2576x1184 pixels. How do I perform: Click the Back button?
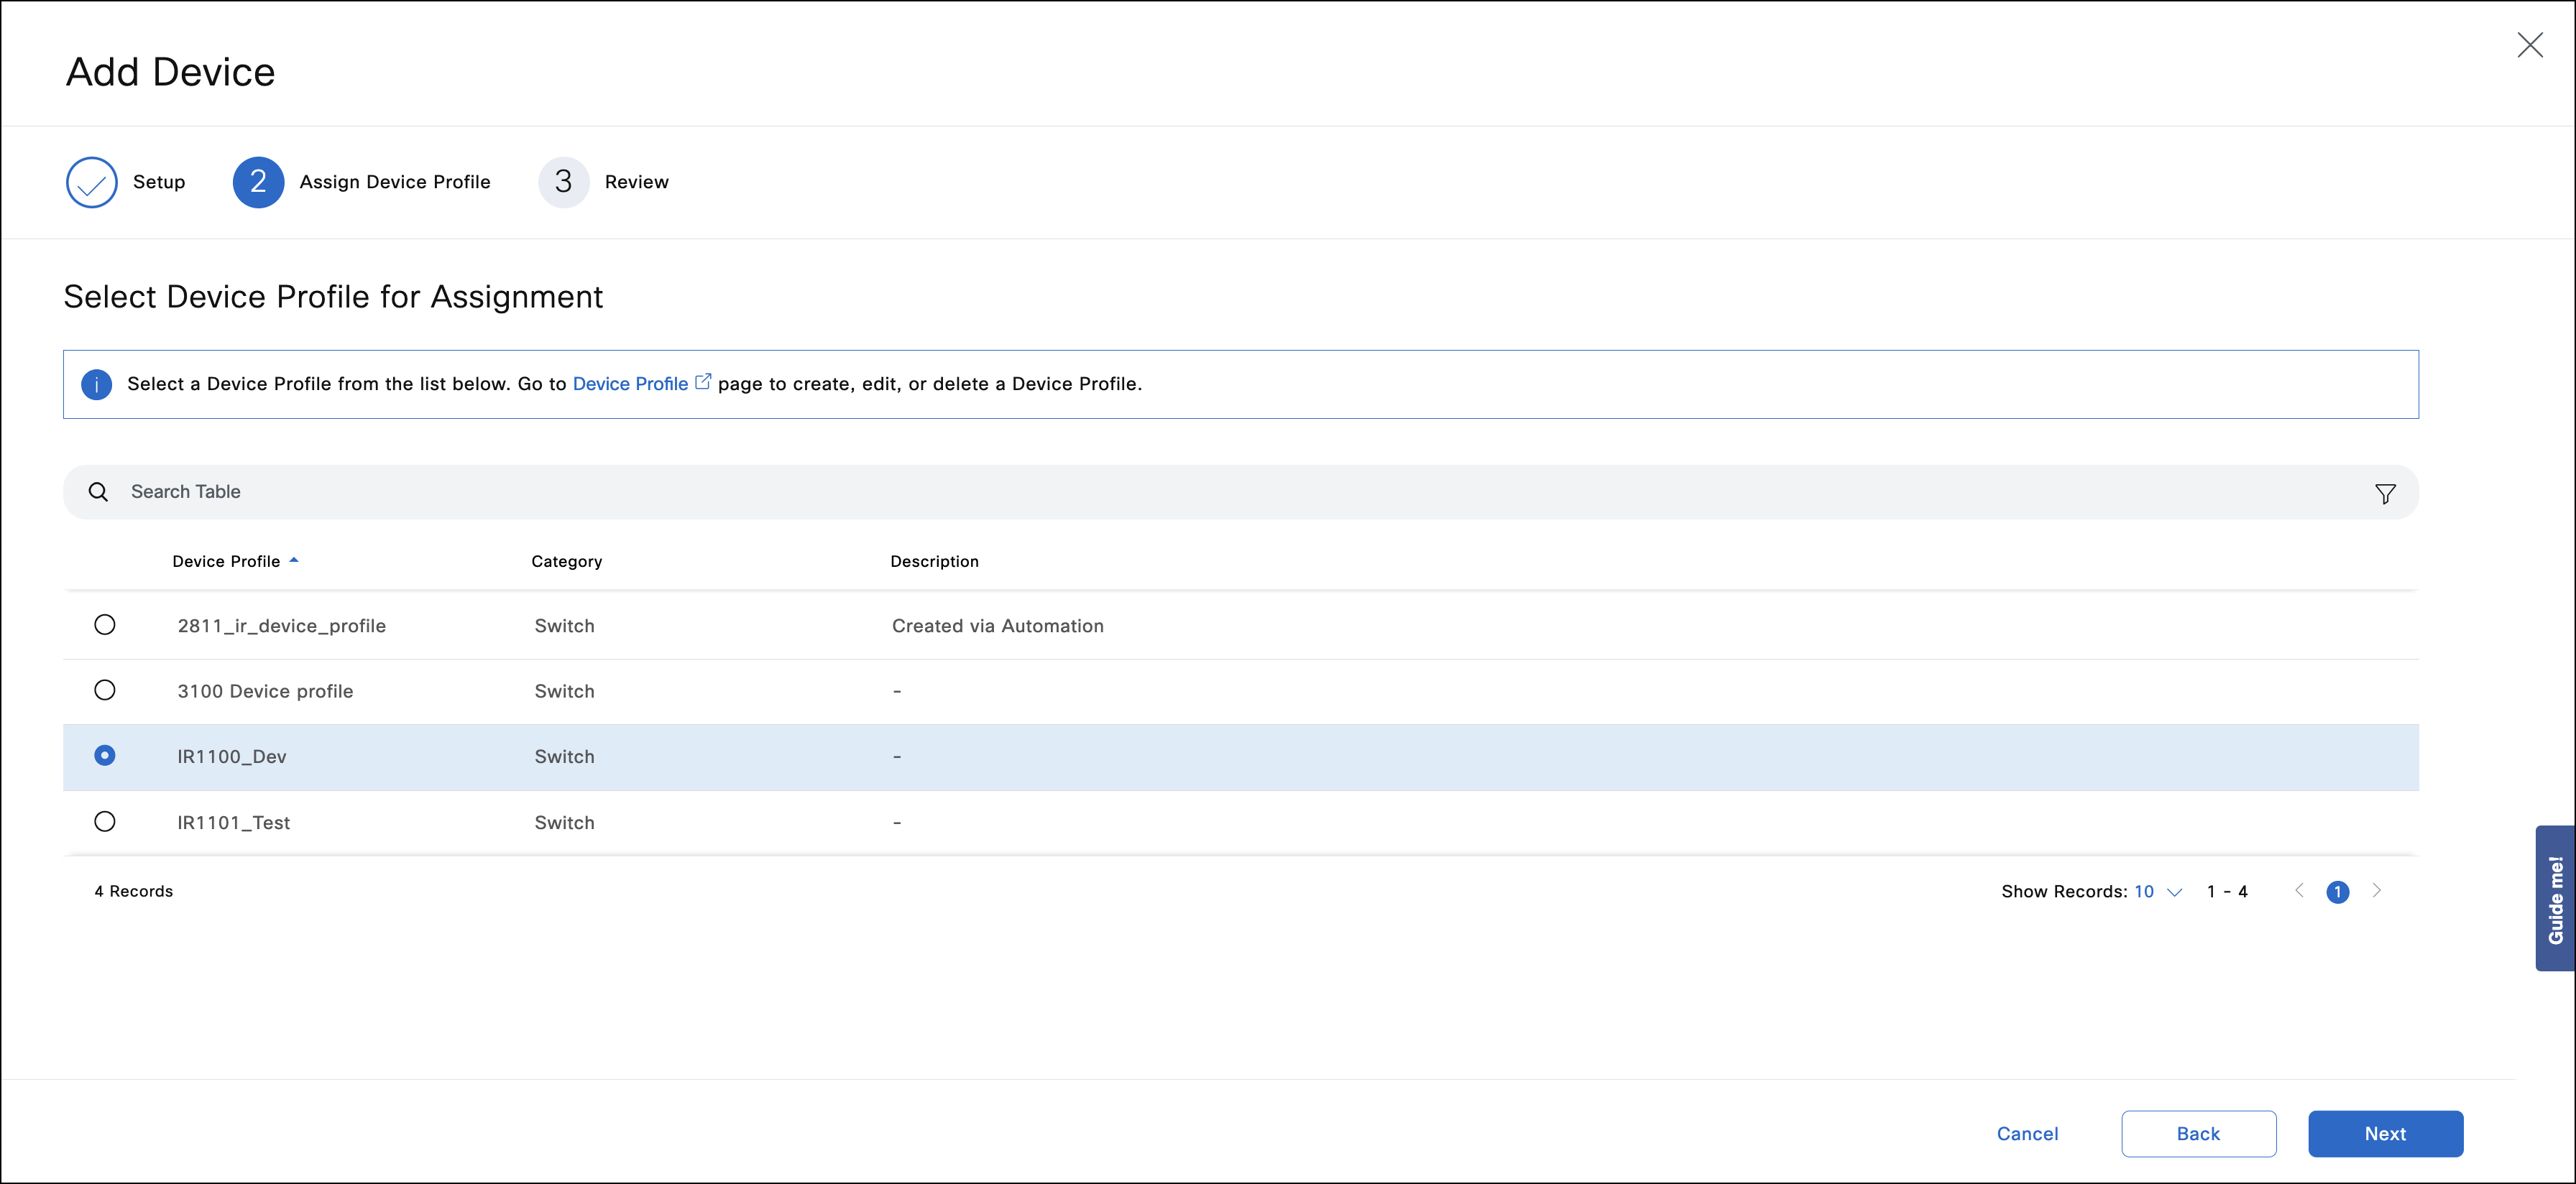pos(2198,1133)
